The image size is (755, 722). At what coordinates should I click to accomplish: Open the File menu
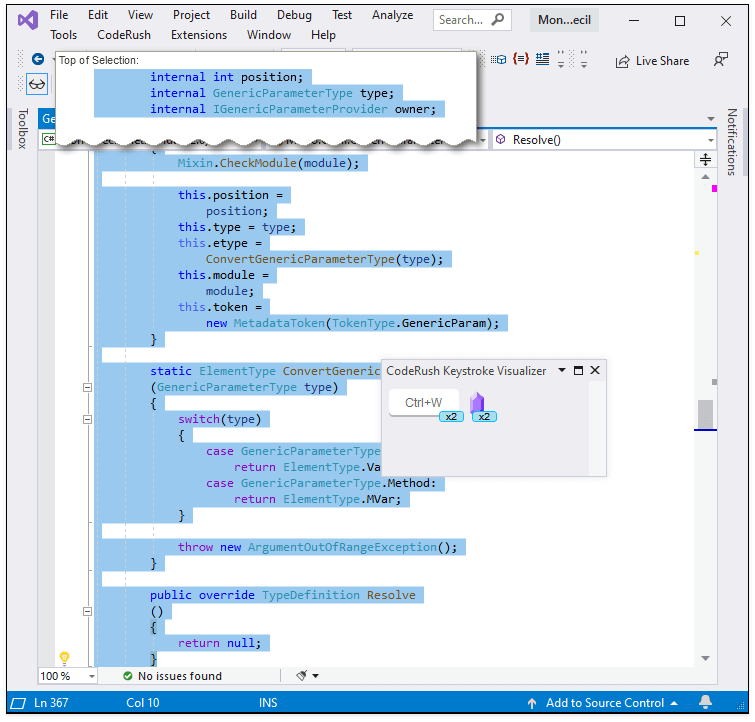pyautogui.click(x=59, y=15)
